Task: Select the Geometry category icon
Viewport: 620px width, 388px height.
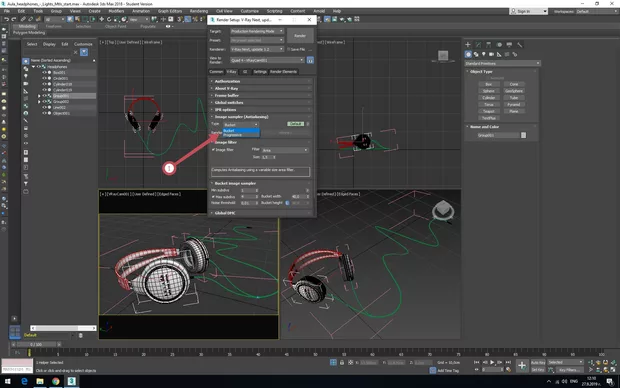Action: tap(468, 54)
